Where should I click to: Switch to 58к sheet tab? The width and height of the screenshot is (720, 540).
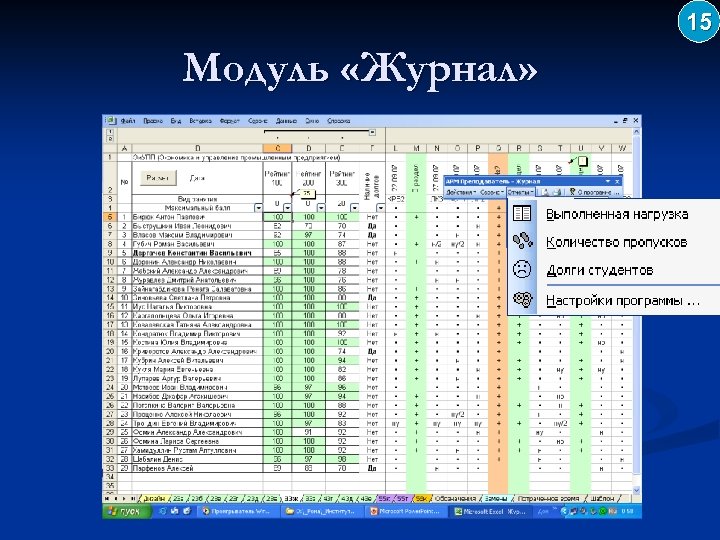click(x=421, y=498)
